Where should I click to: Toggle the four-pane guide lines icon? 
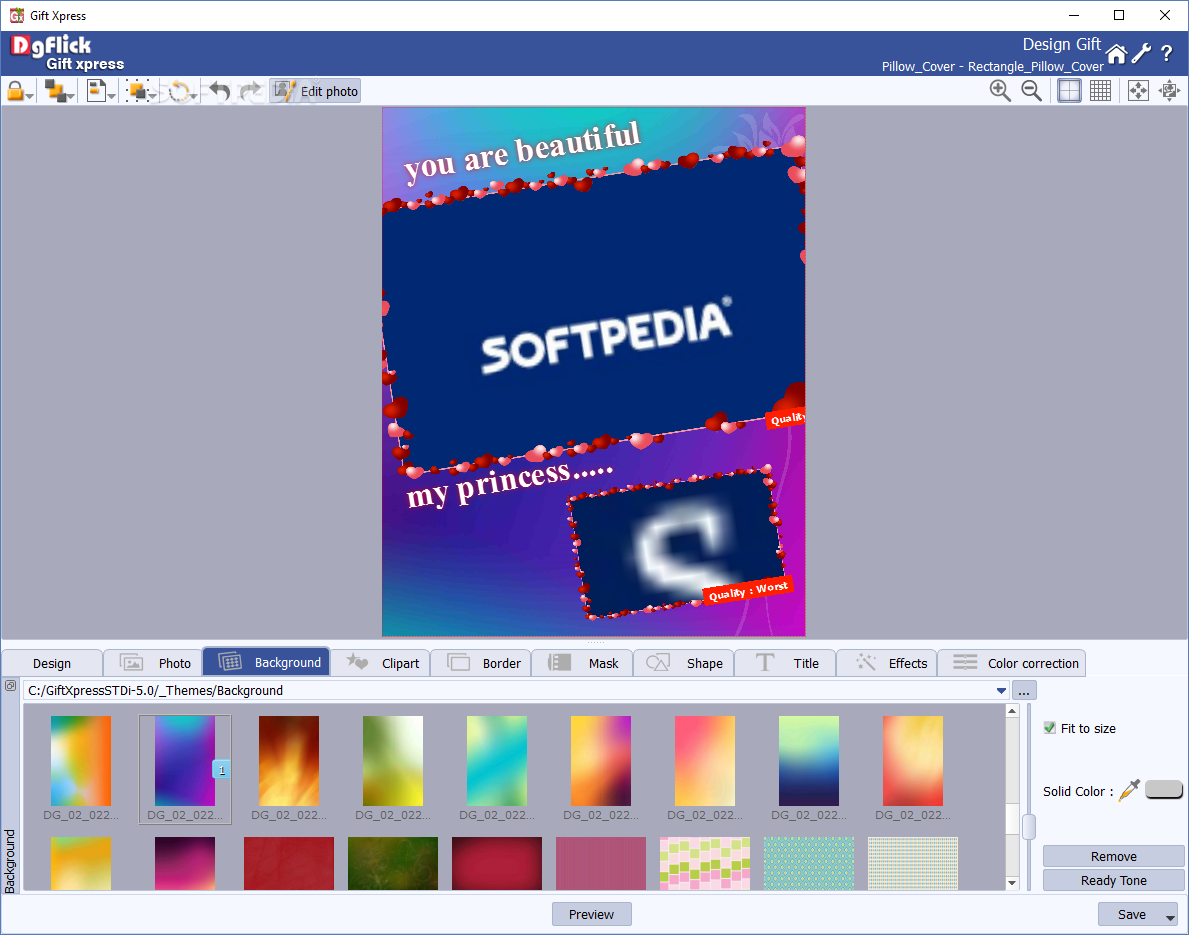pyautogui.click(x=1069, y=91)
